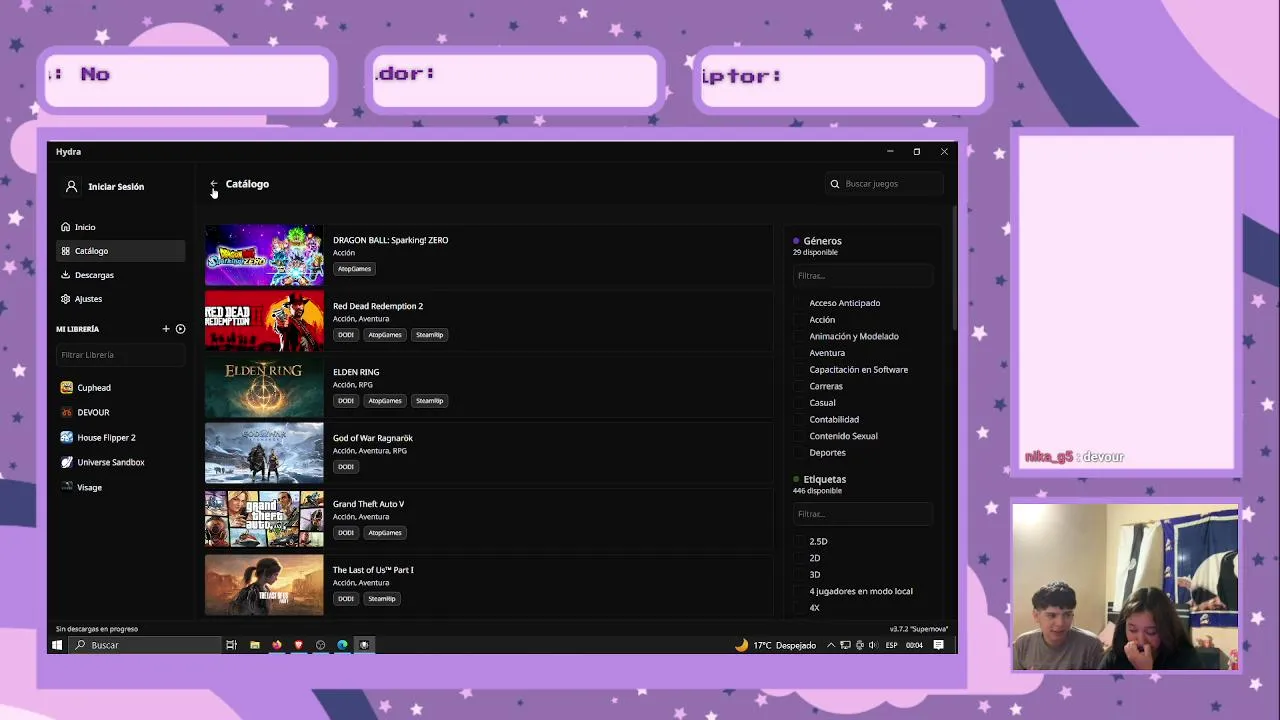Screen dimensions: 1280x720
Task: Enable the 2.5D tag filter
Action: tap(800, 541)
